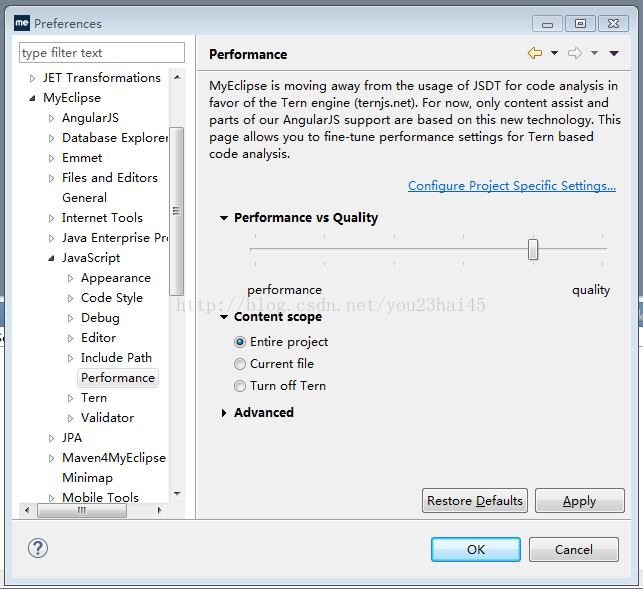Expand the AngularJS tree node
Screen dimensions: 643x589
coord(51,119)
